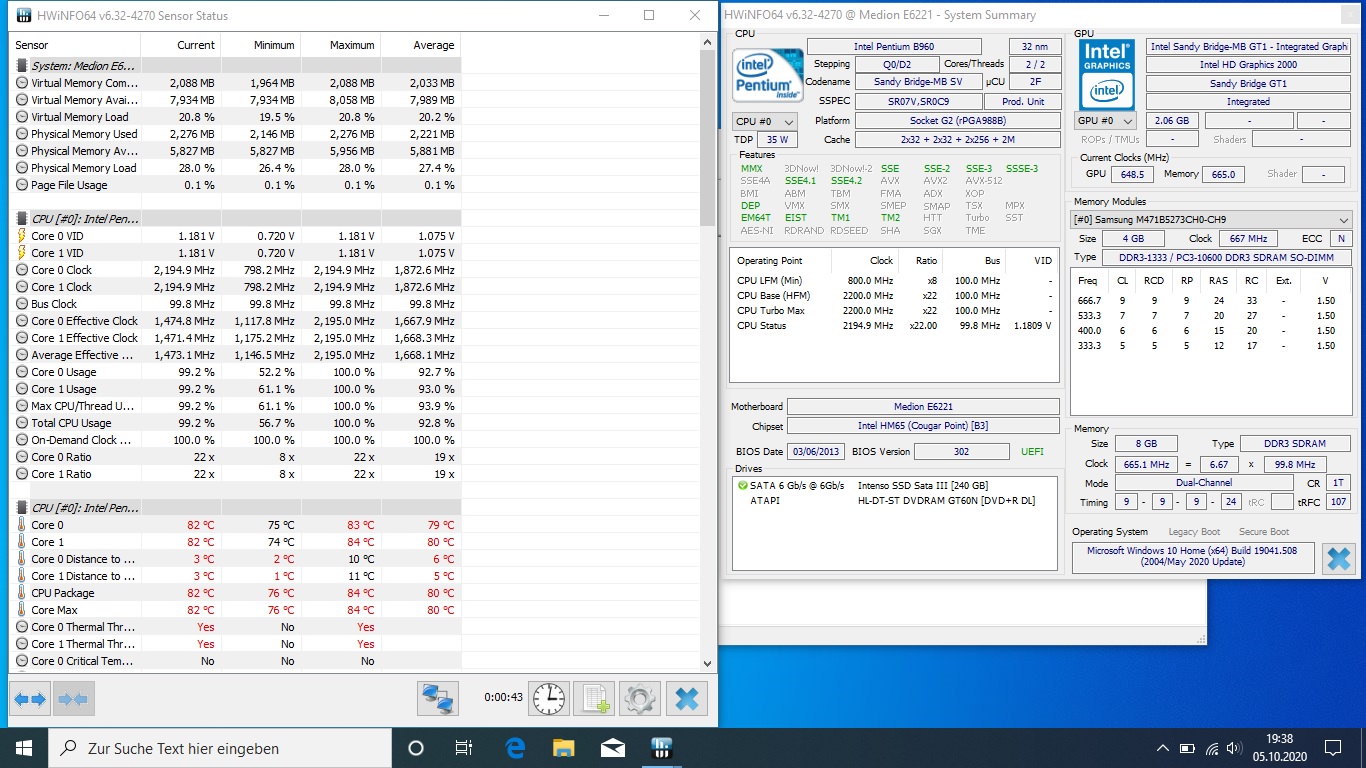Click the sensor list scrollbar up arrow
Viewport: 1366px width, 768px height.
(709, 44)
